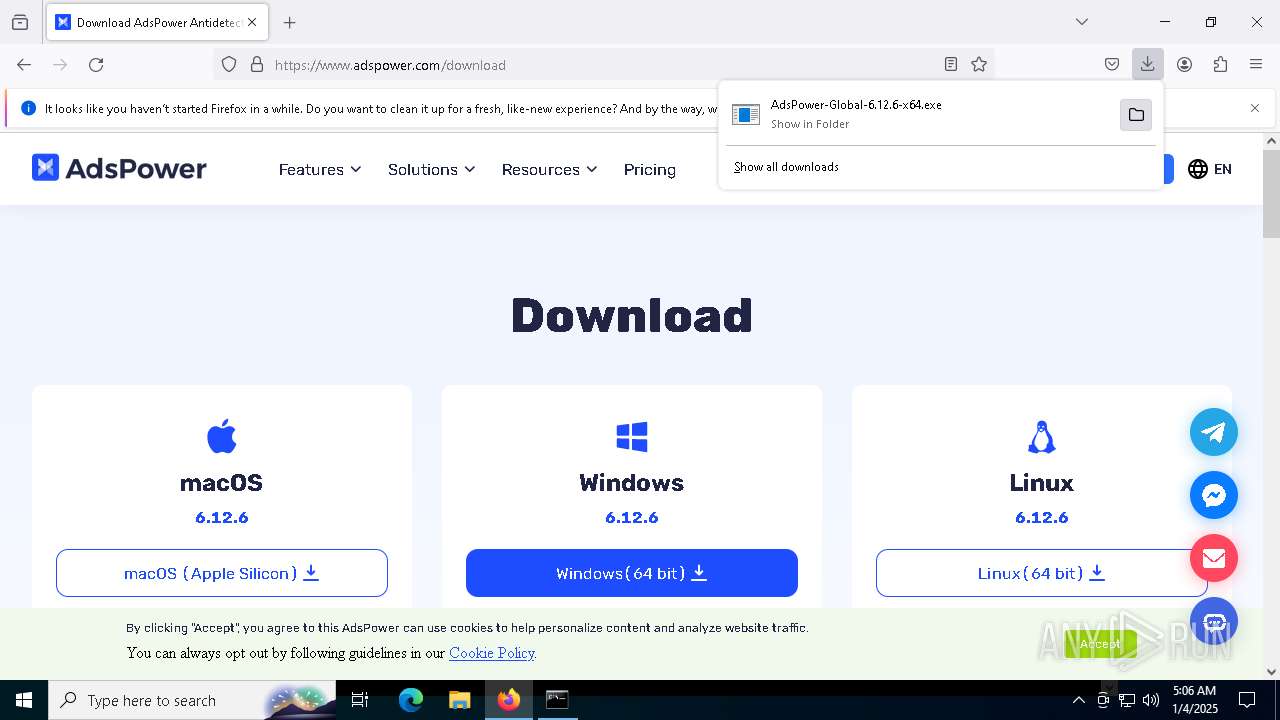1280x720 pixels.
Task: Open containing folder for AdsPower download
Action: [x=1136, y=115]
